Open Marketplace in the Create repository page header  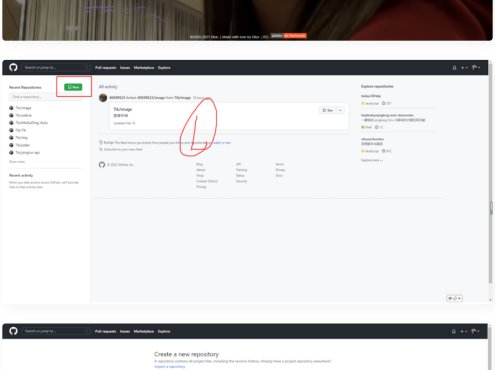144,331
